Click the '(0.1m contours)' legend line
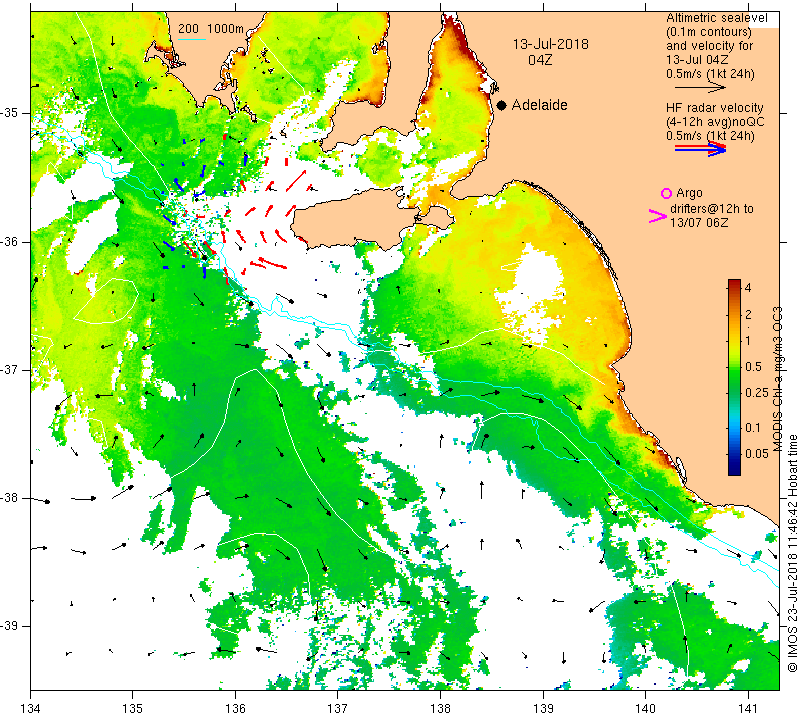 [709, 32]
